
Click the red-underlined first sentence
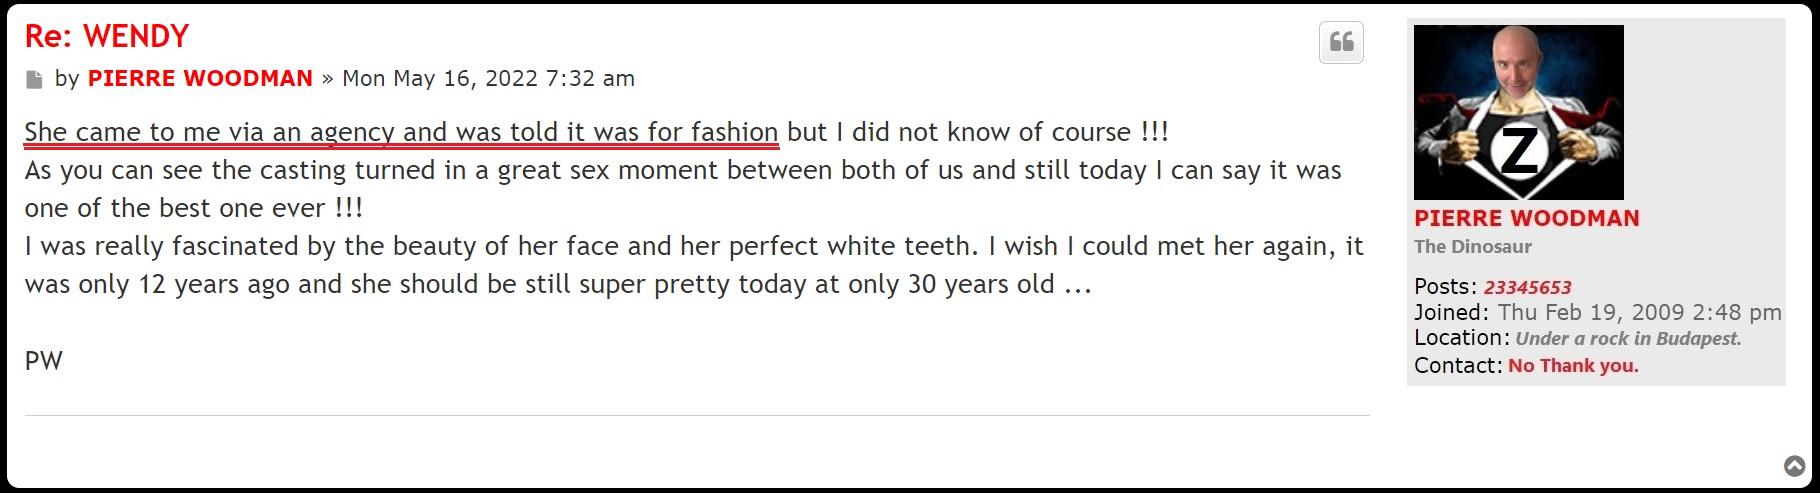[x=401, y=132]
